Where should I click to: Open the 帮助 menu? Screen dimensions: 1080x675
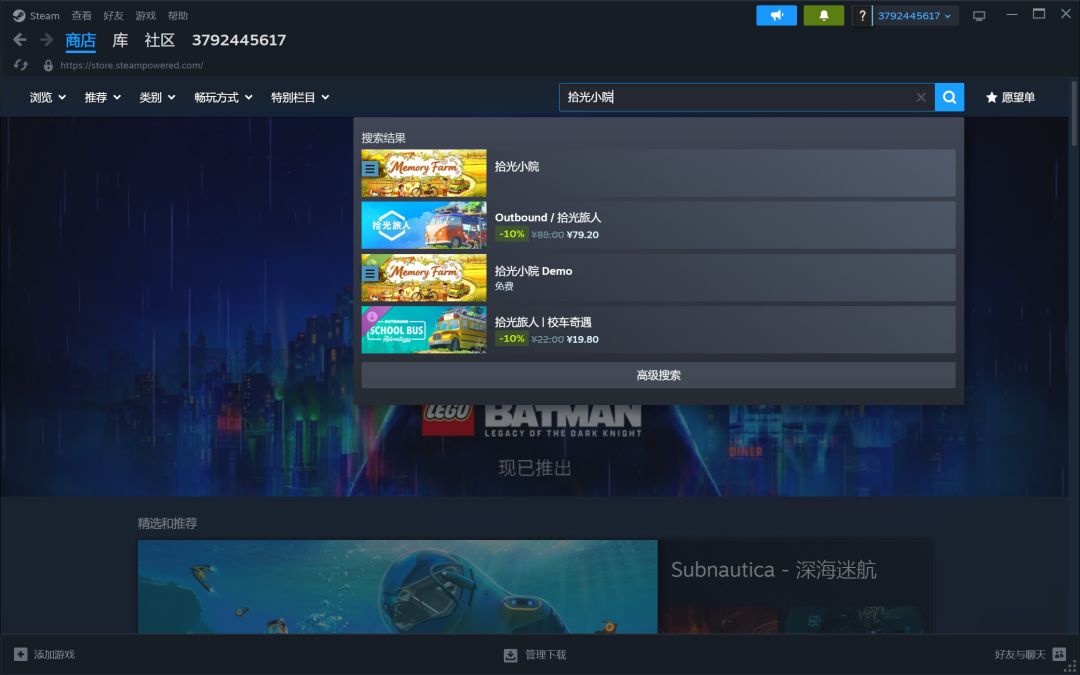178,15
